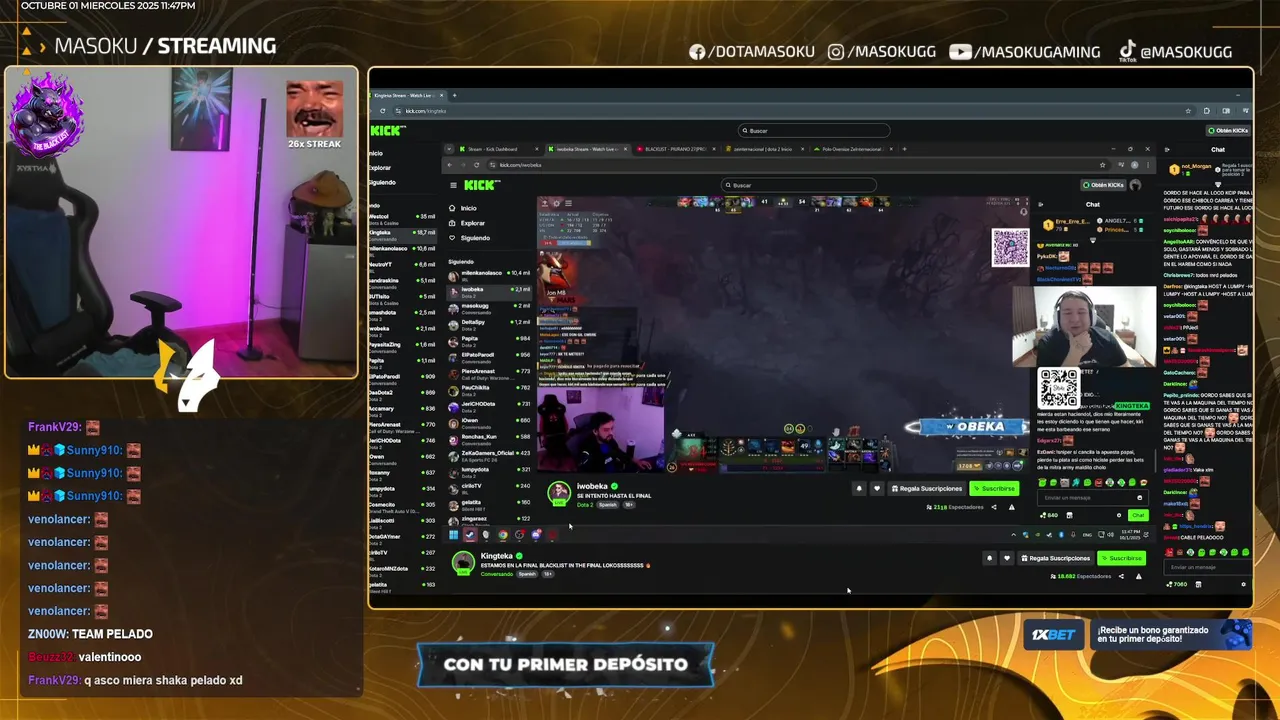Go back in inner iwobeka browser window
The height and width of the screenshot is (720, 1280).
(450, 165)
